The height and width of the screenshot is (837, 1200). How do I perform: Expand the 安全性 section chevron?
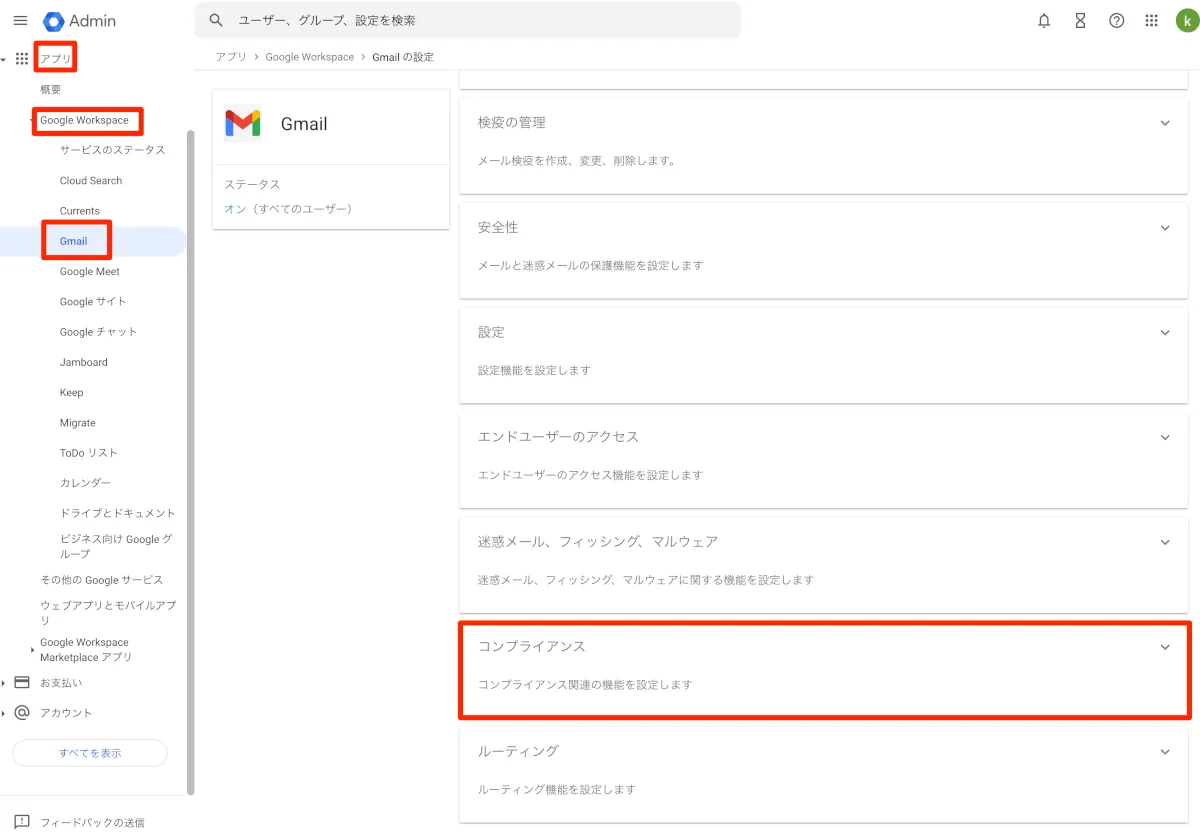1164,228
